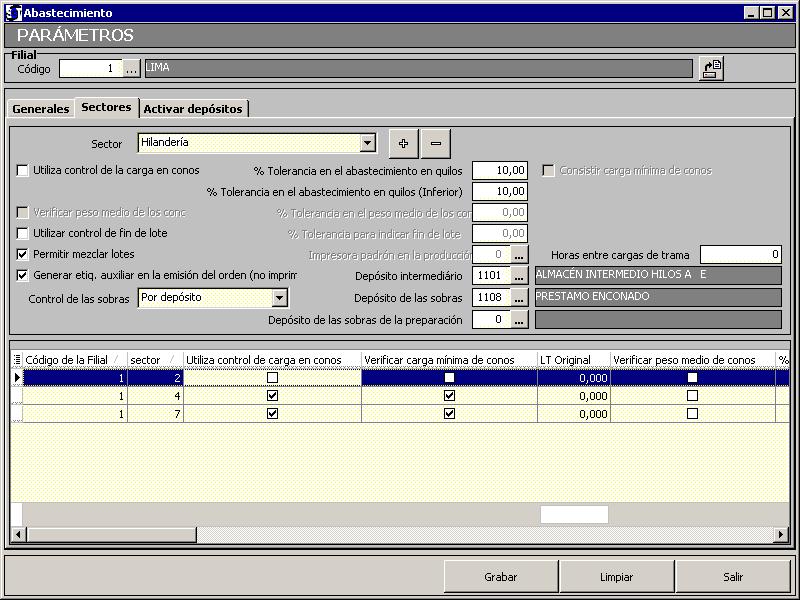Switch to the Generales tab

(x=41, y=109)
